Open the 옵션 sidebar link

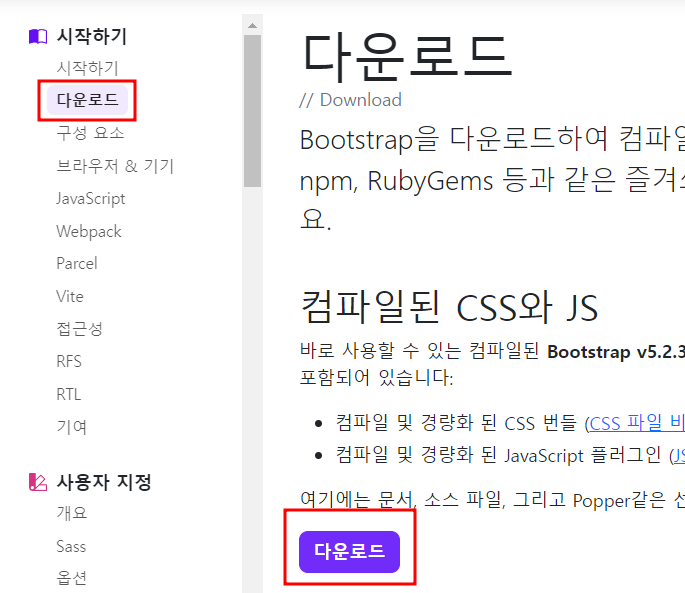tap(72, 578)
